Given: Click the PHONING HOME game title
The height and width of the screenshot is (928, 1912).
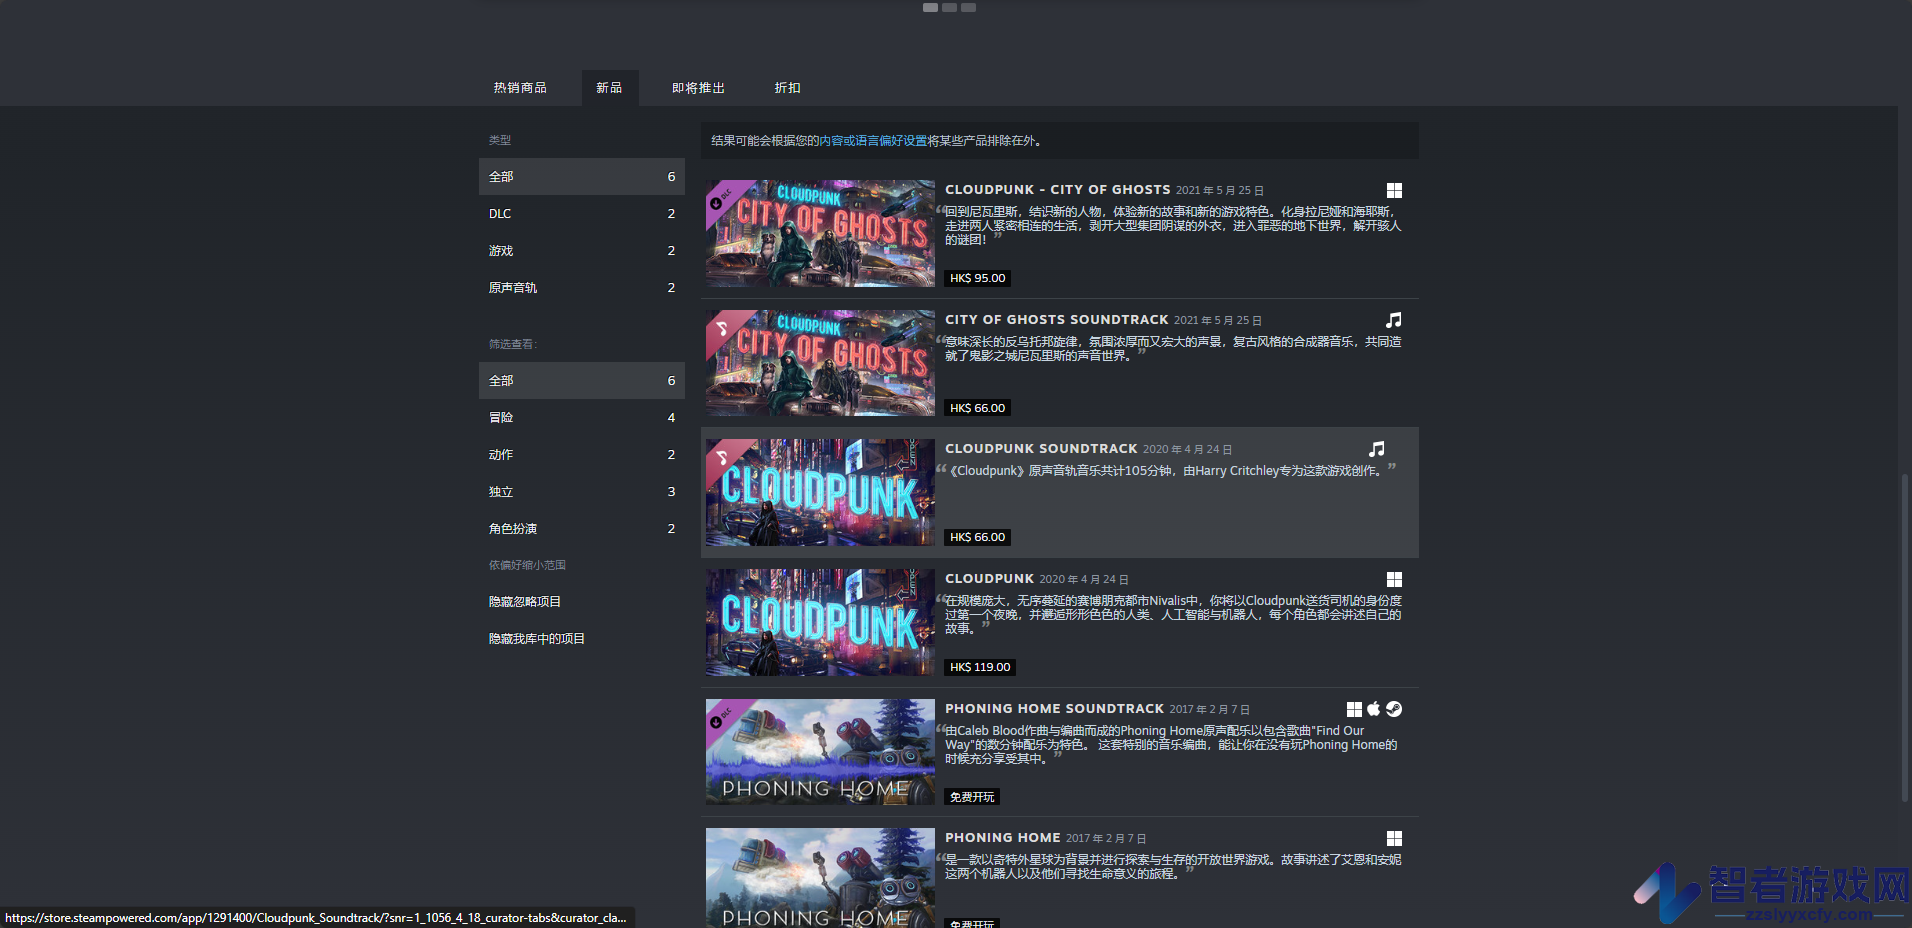Looking at the screenshot, I should [x=1003, y=838].
